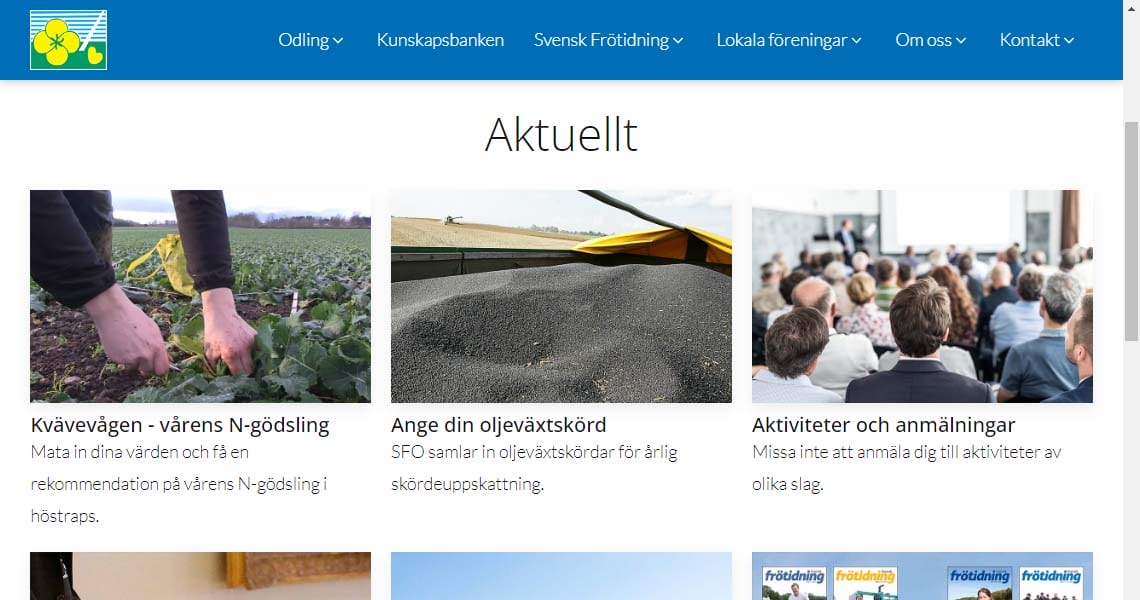The width and height of the screenshot is (1140, 600).
Task: Expand the Lokala föreningar dropdown
Action: [x=789, y=40]
